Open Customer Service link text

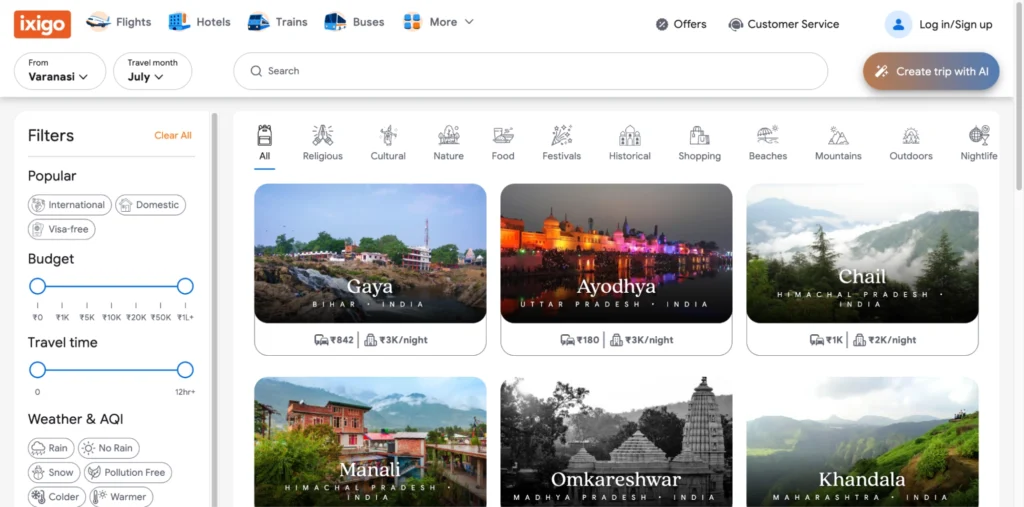(x=793, y=24)
